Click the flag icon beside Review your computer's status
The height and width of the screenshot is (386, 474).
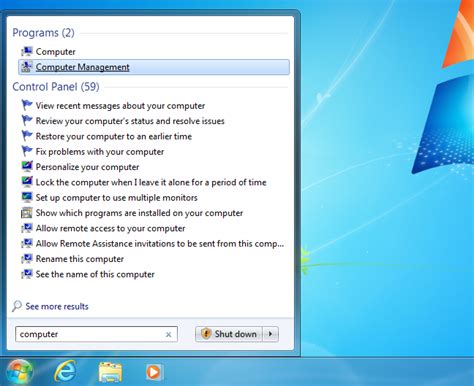coord(27,121)
